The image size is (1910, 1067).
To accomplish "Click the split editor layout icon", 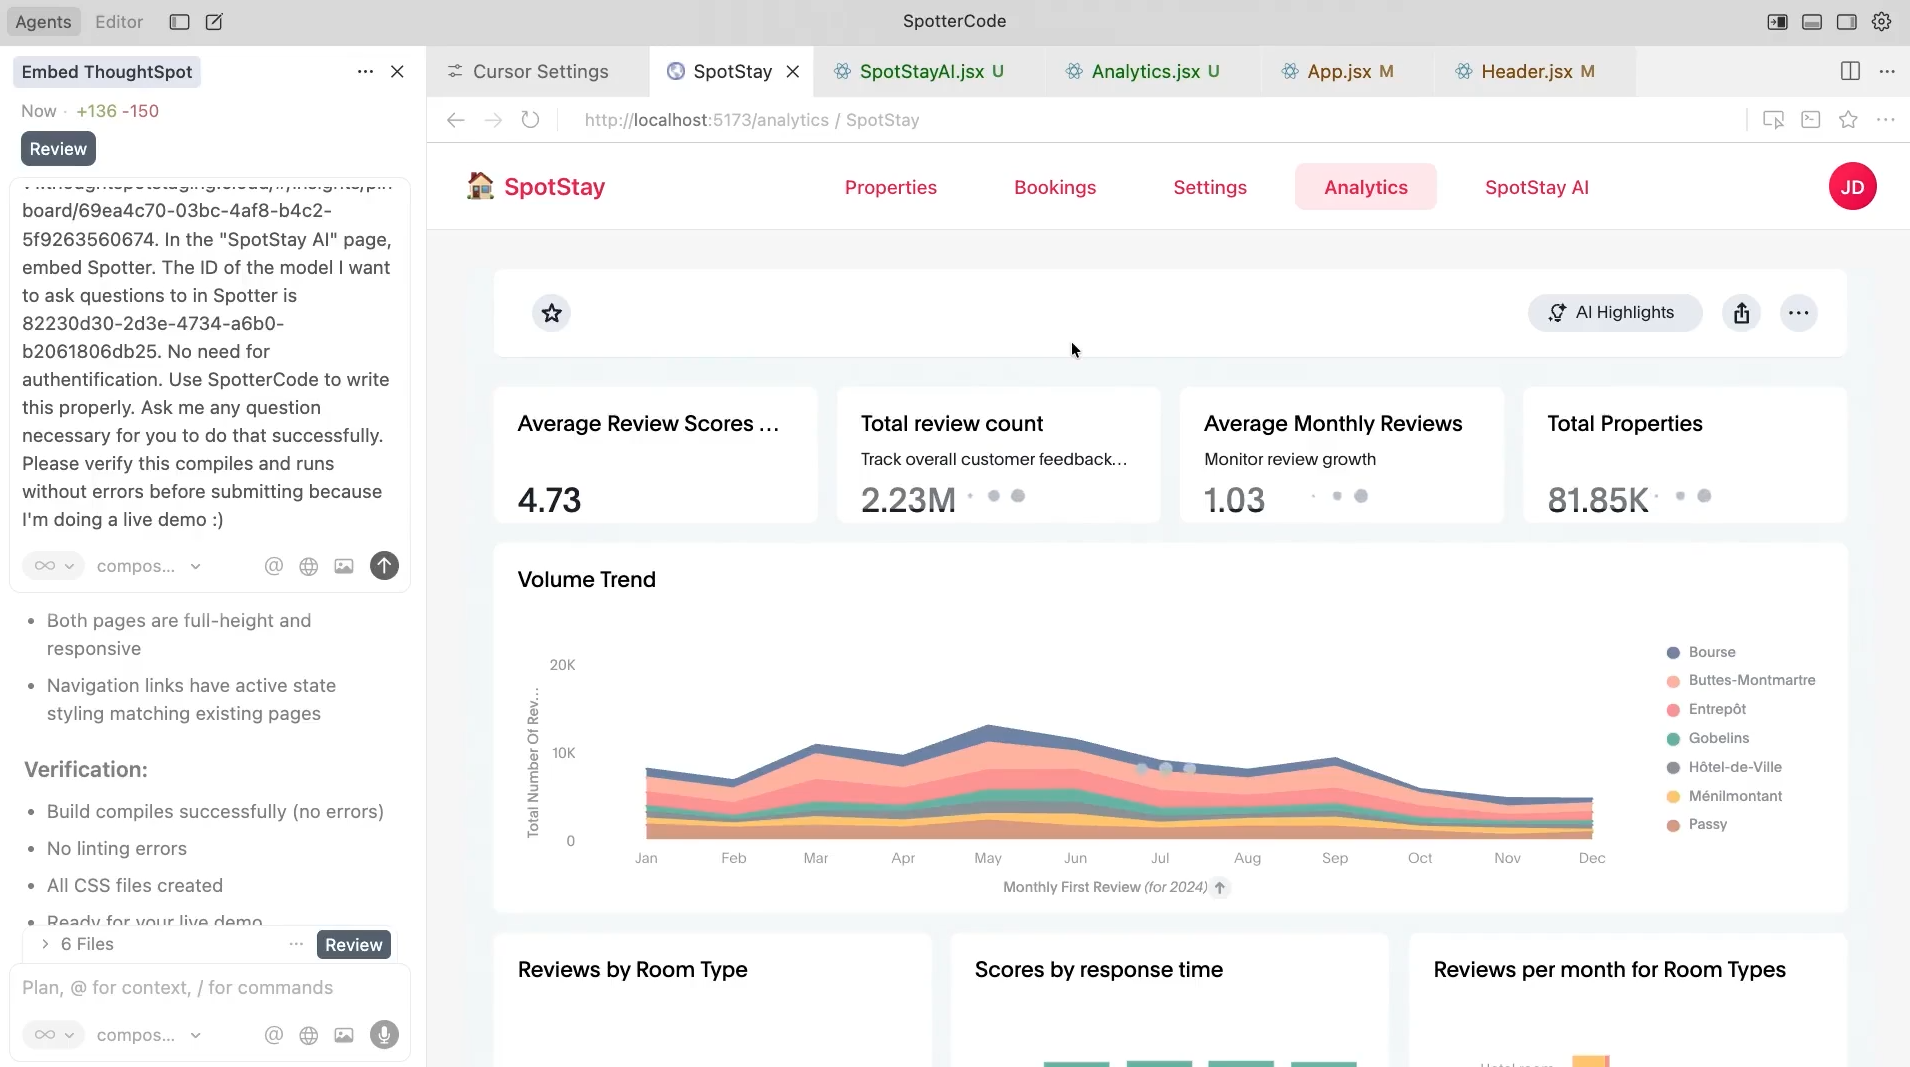I will tap(1850, 71).
